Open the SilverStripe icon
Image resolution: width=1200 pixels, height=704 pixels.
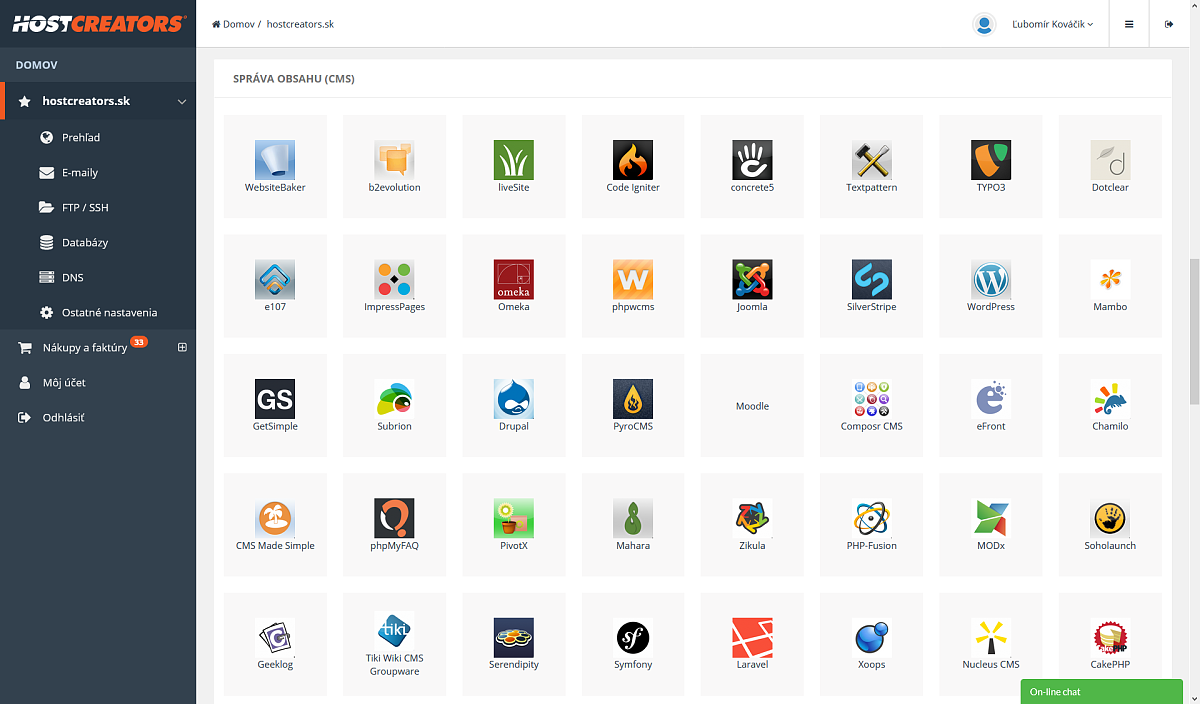(872, 279)
